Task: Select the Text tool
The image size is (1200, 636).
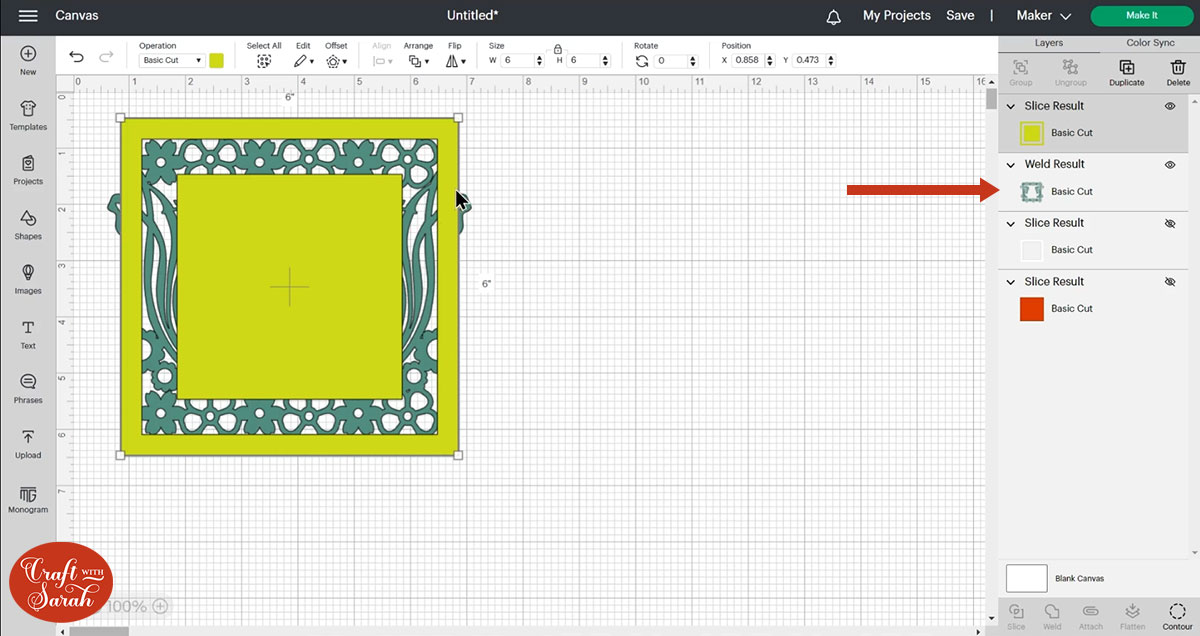Action: coord(28,333)
